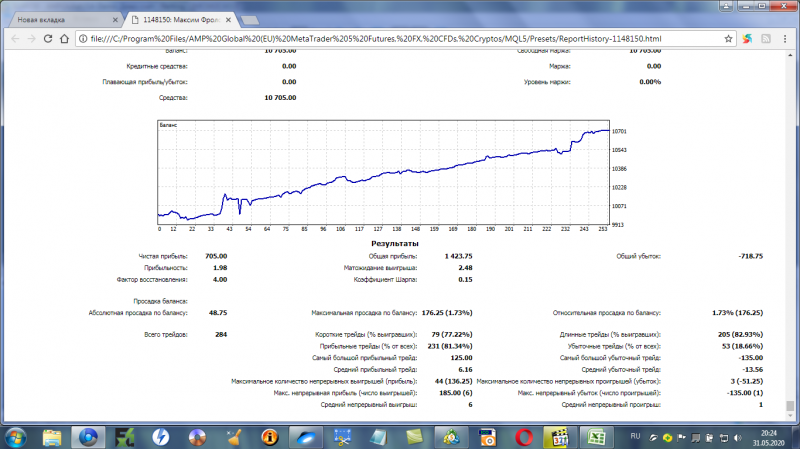Open the green sticky notes taskbar icon
This screenshot has width=800, height=449.
pyautogui.click(x=415, y=438)
